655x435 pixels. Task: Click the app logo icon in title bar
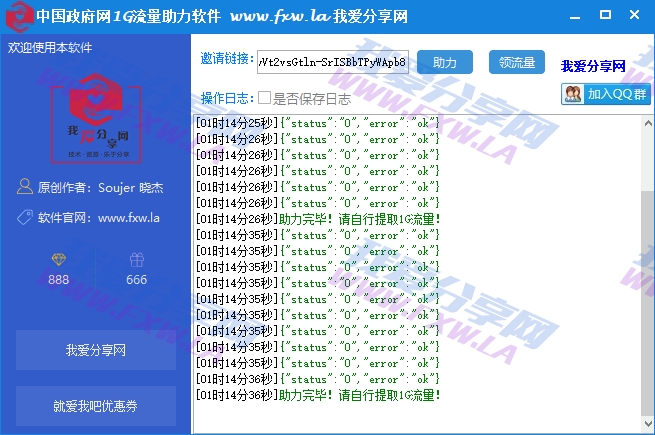coord(18,16)
